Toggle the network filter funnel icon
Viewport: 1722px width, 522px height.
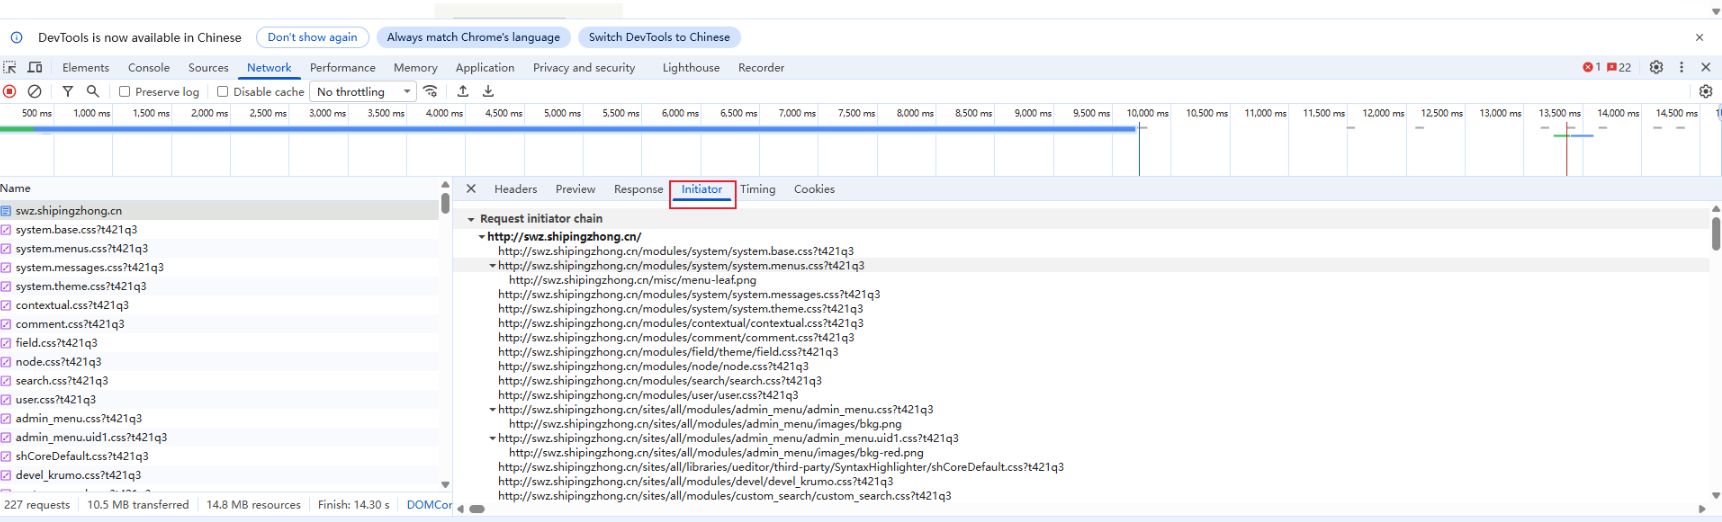[68, 91]
